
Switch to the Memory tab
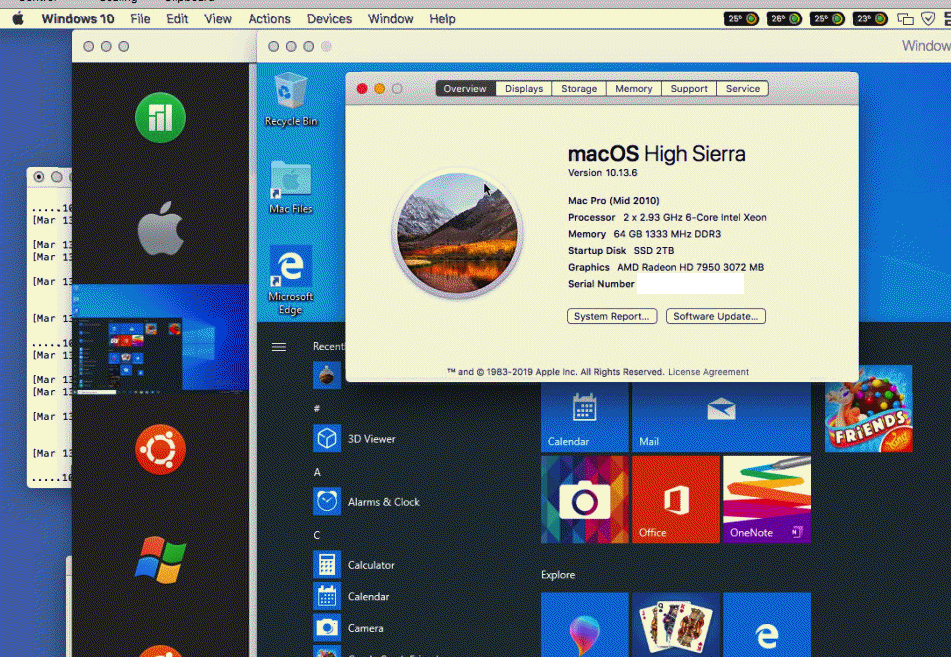(634, 89)
